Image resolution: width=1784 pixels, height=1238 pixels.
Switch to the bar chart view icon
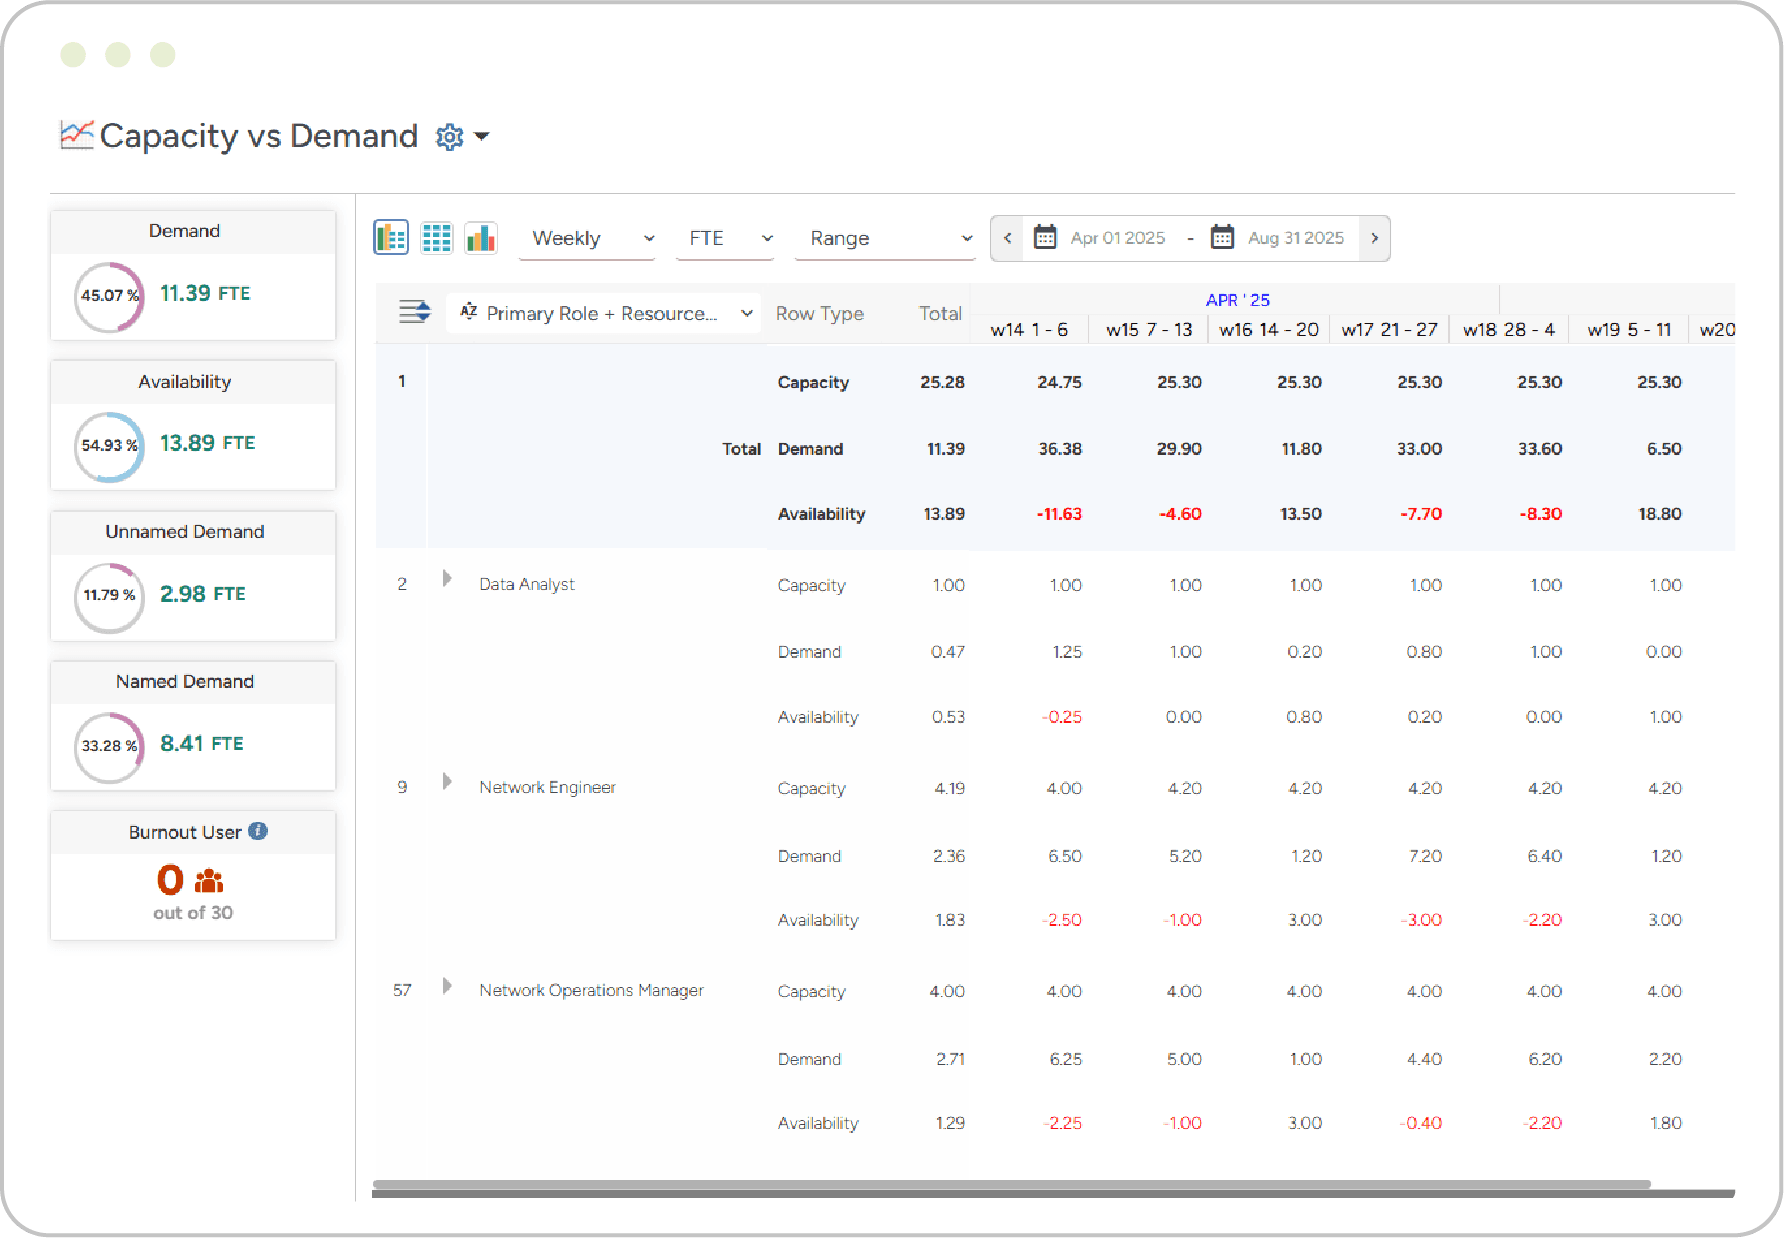(x=481, y=238)
